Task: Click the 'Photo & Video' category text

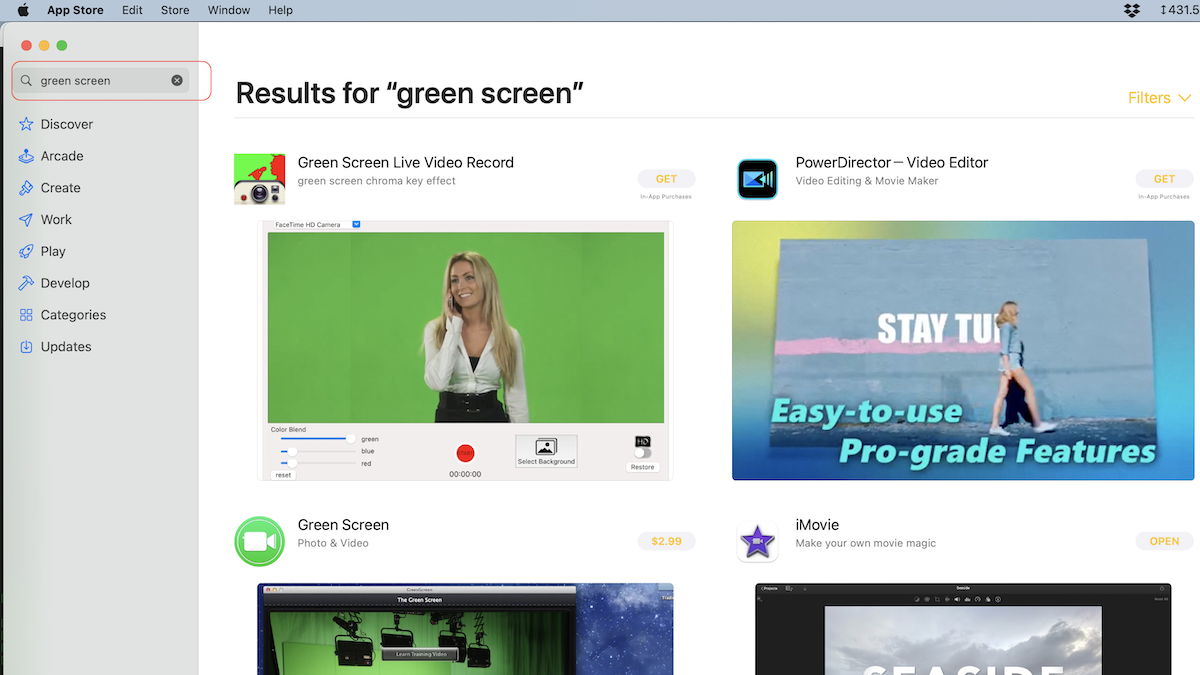Action: [x=333, y=543]
